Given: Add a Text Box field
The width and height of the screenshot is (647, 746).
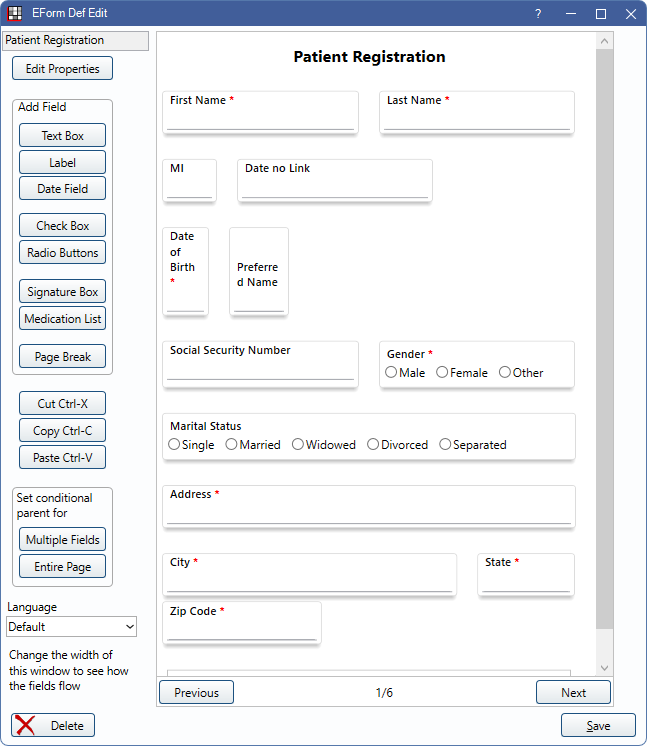Looking at the screenshot, I should [x=62, y=136].
